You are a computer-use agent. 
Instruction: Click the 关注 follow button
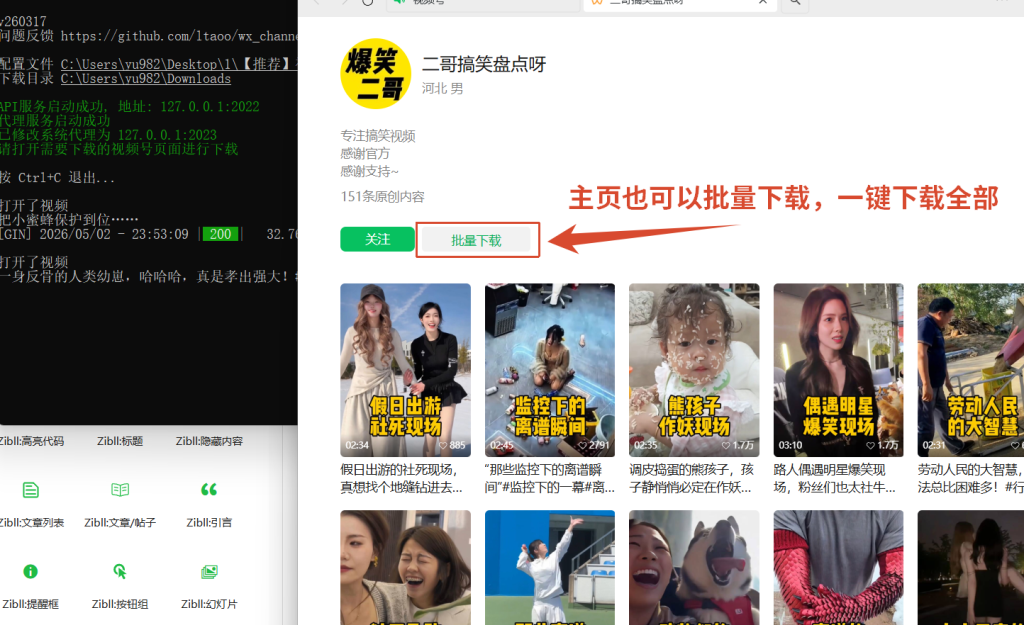pyautogui.click(x=377, y=240)
